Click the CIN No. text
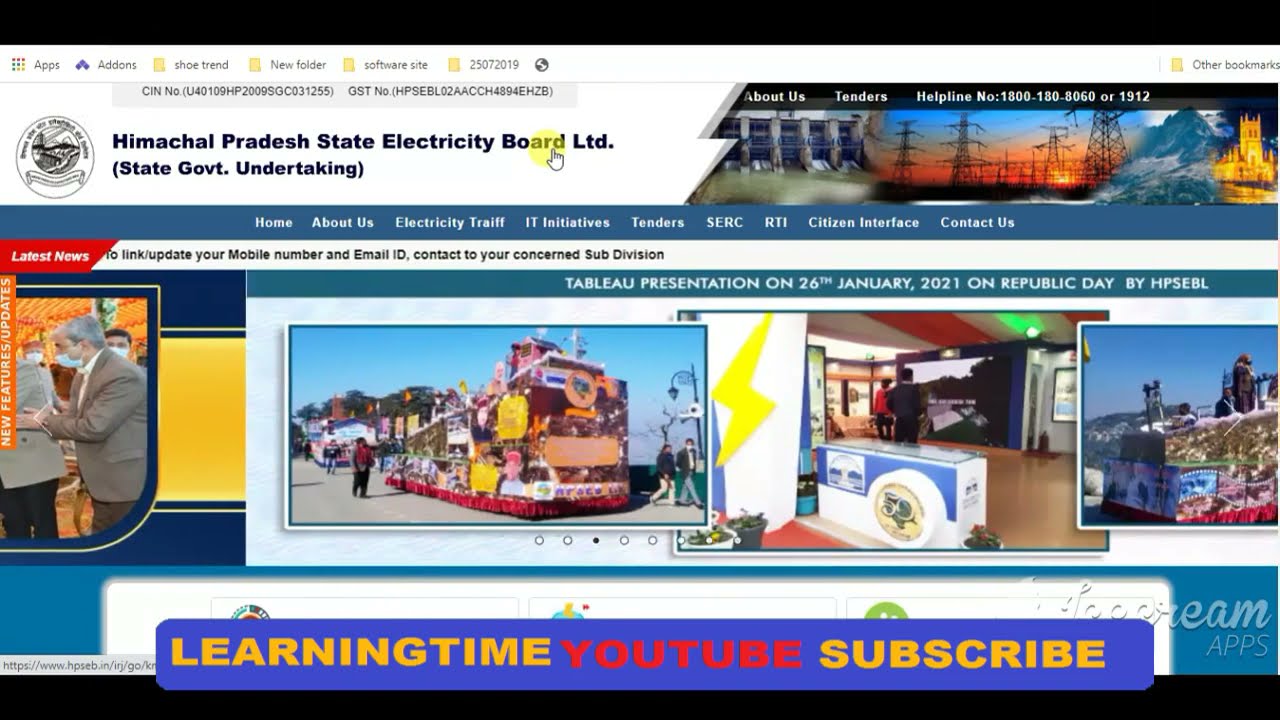The height and width of the screenshot is (720, 1280). (x=237, y=91)
